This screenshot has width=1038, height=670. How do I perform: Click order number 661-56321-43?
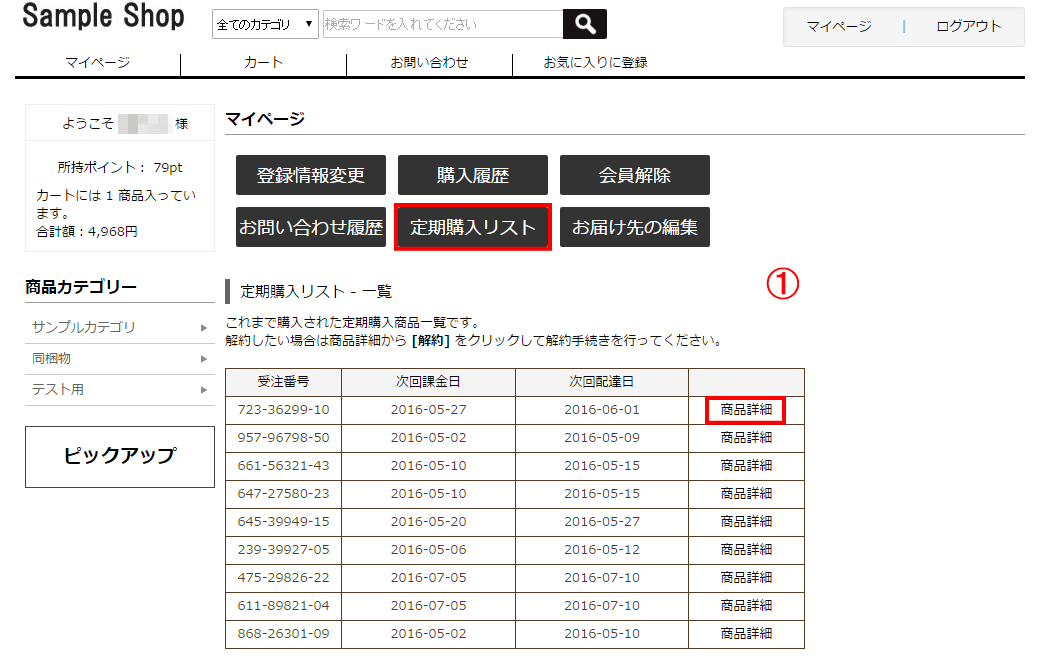283,465
